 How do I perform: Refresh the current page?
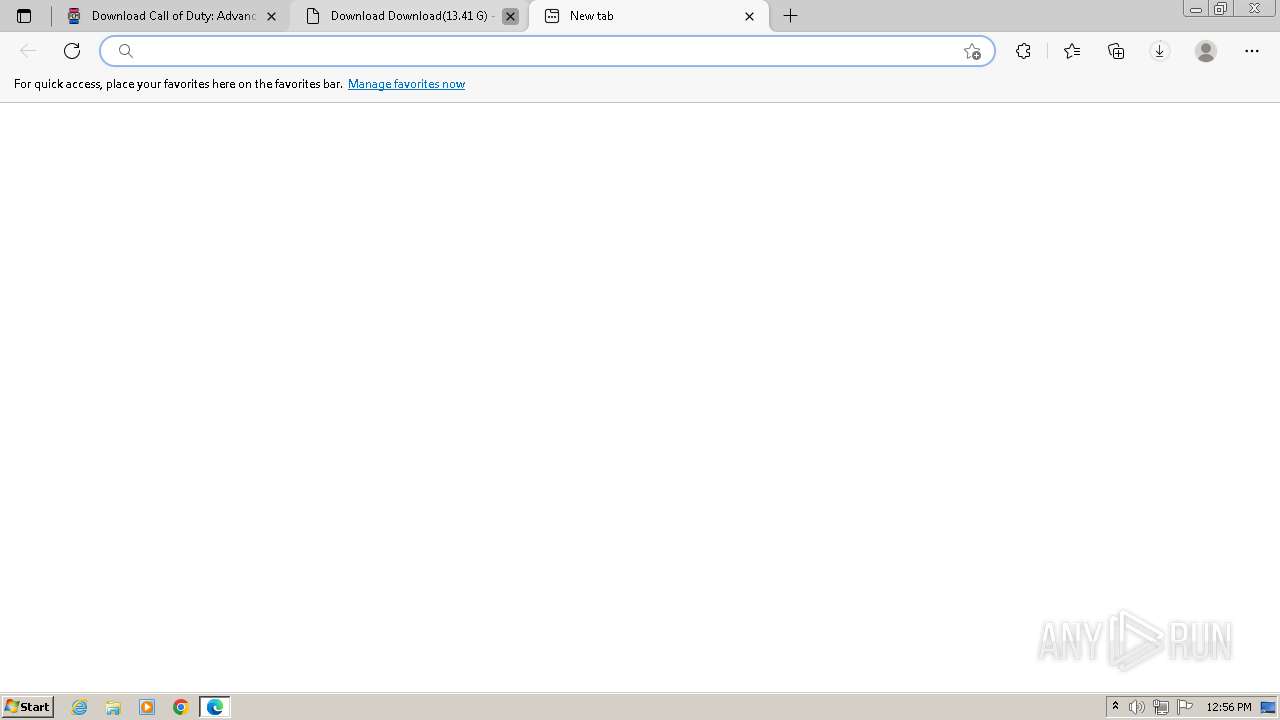click(72, 51)
